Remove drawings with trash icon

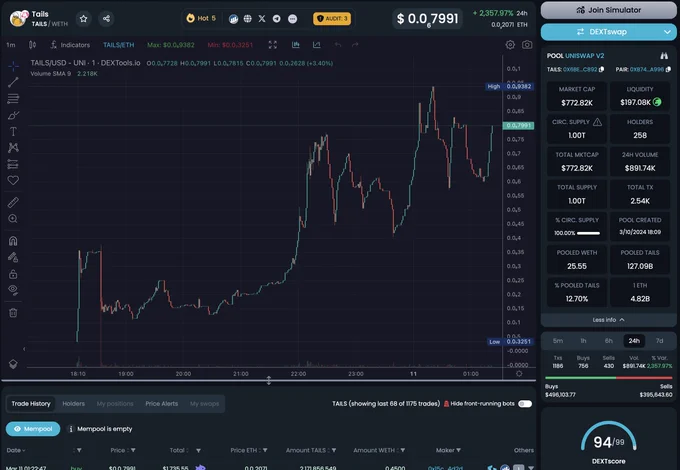[13, 313]
